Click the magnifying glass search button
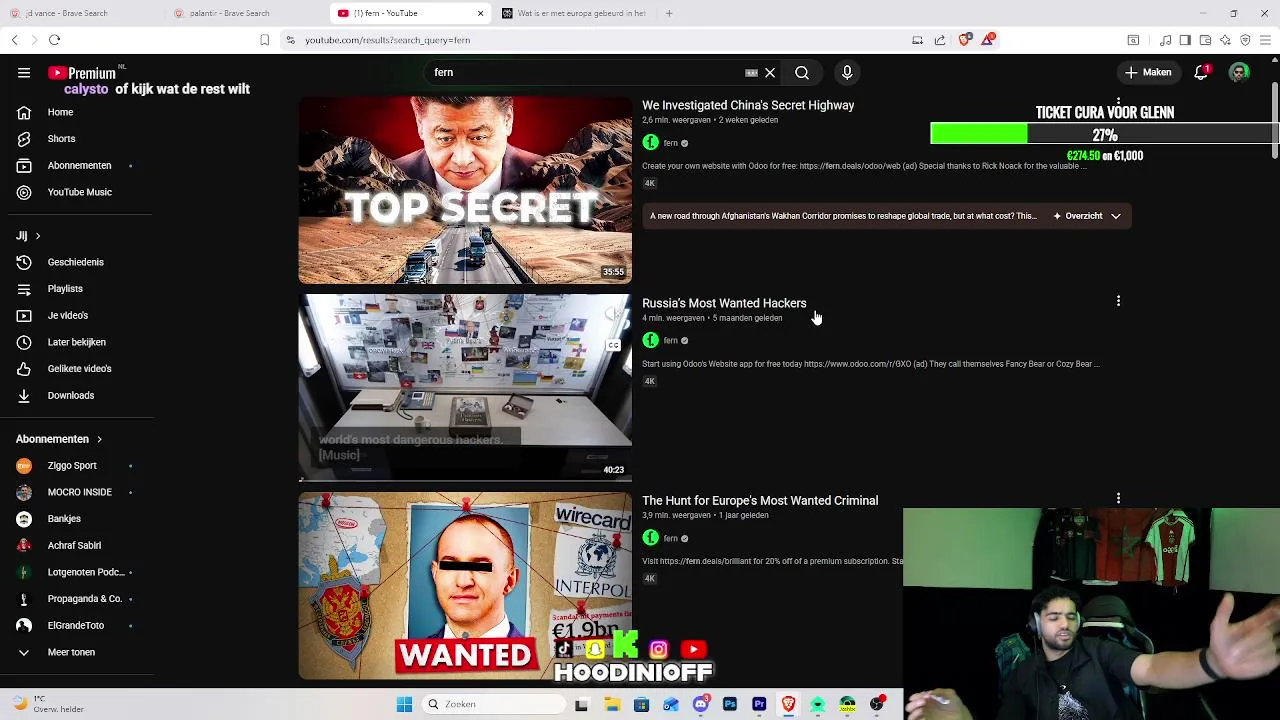 [x=802, y=73]
